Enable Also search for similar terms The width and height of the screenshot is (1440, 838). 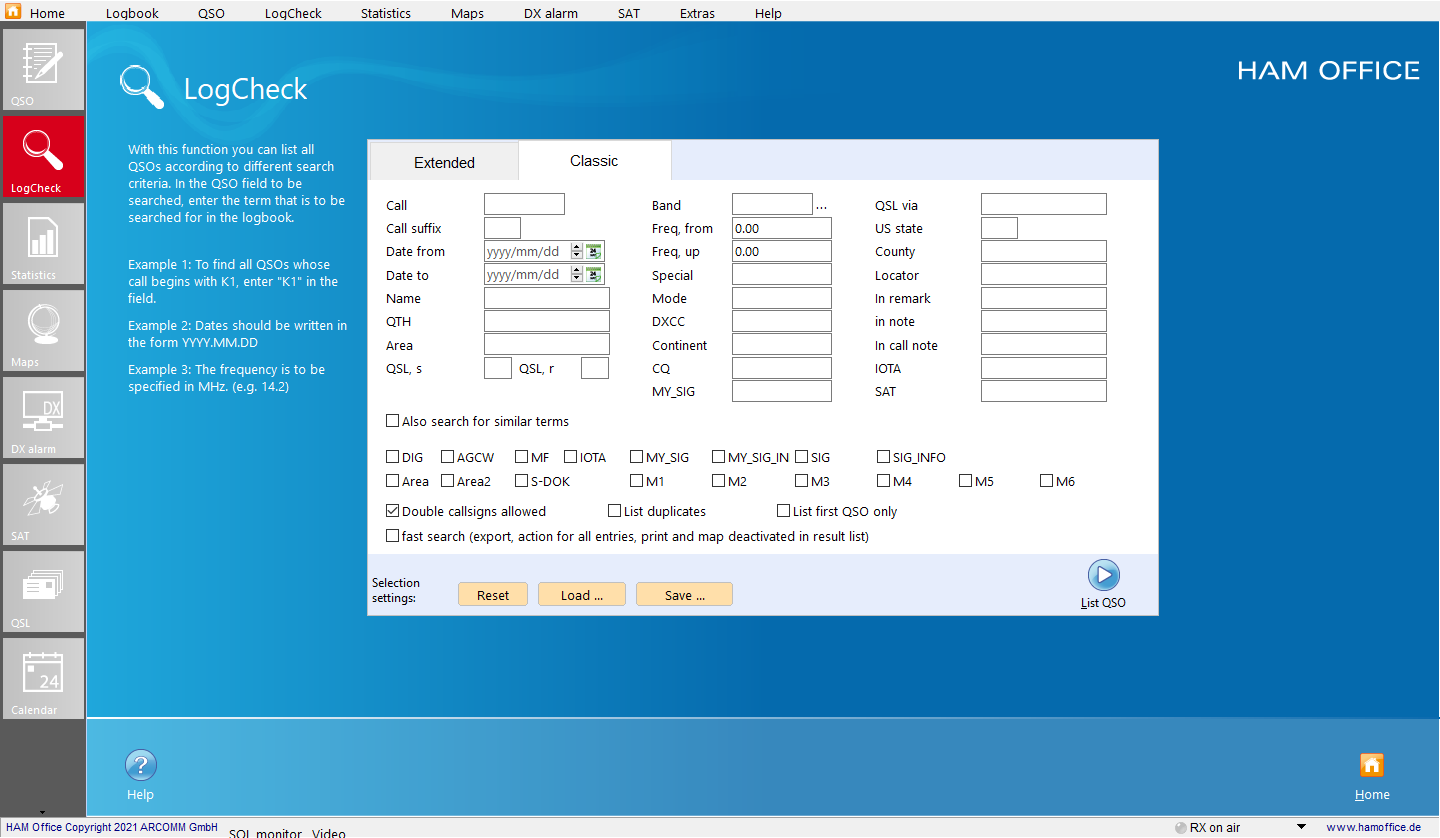tap(393, 421)
